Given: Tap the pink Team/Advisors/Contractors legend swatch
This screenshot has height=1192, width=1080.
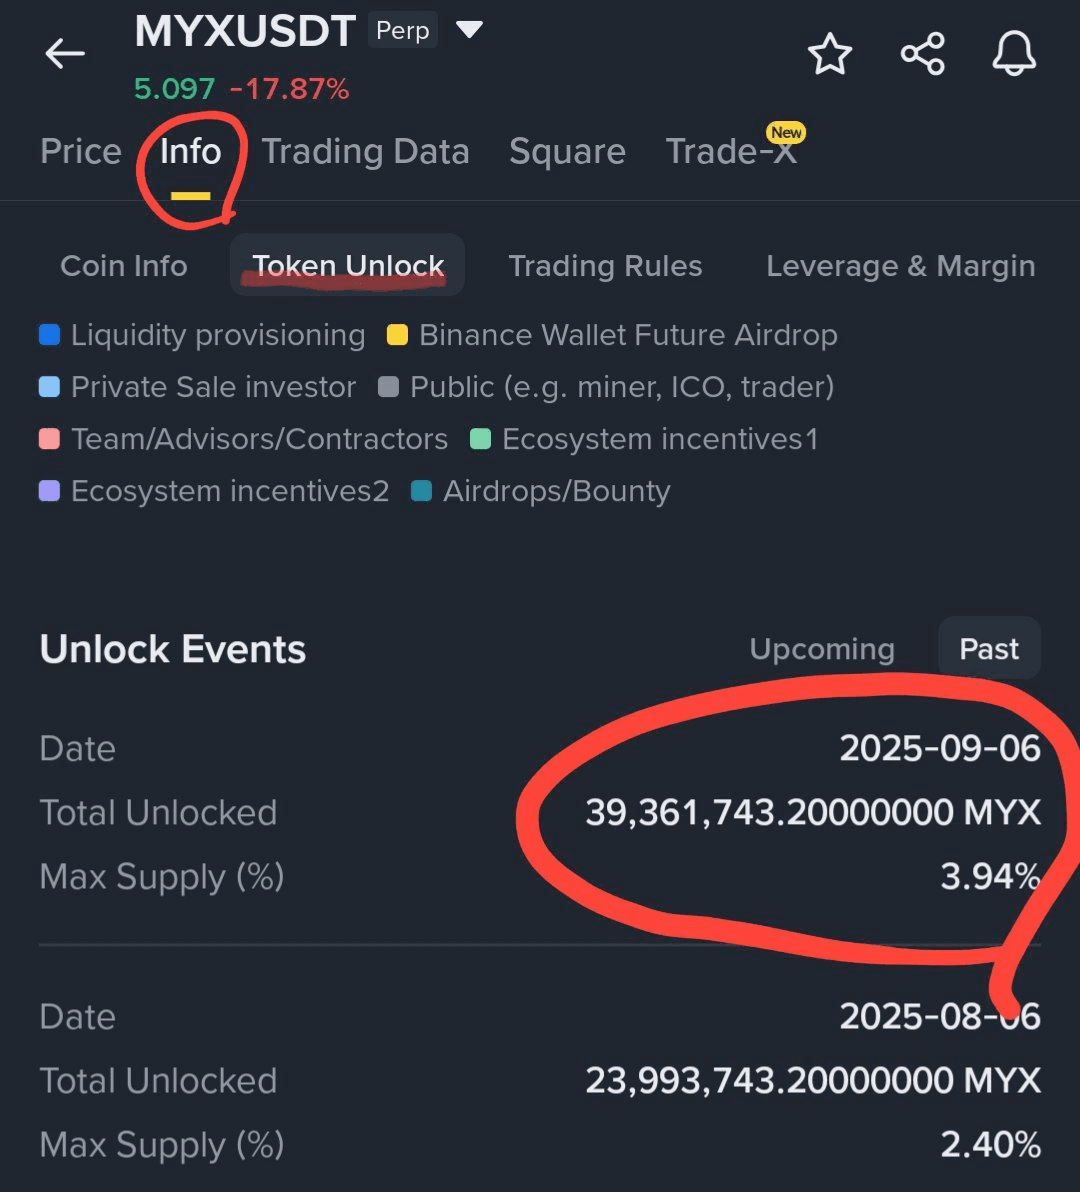Looking at the screenshot, I should [x=49, y=439].
